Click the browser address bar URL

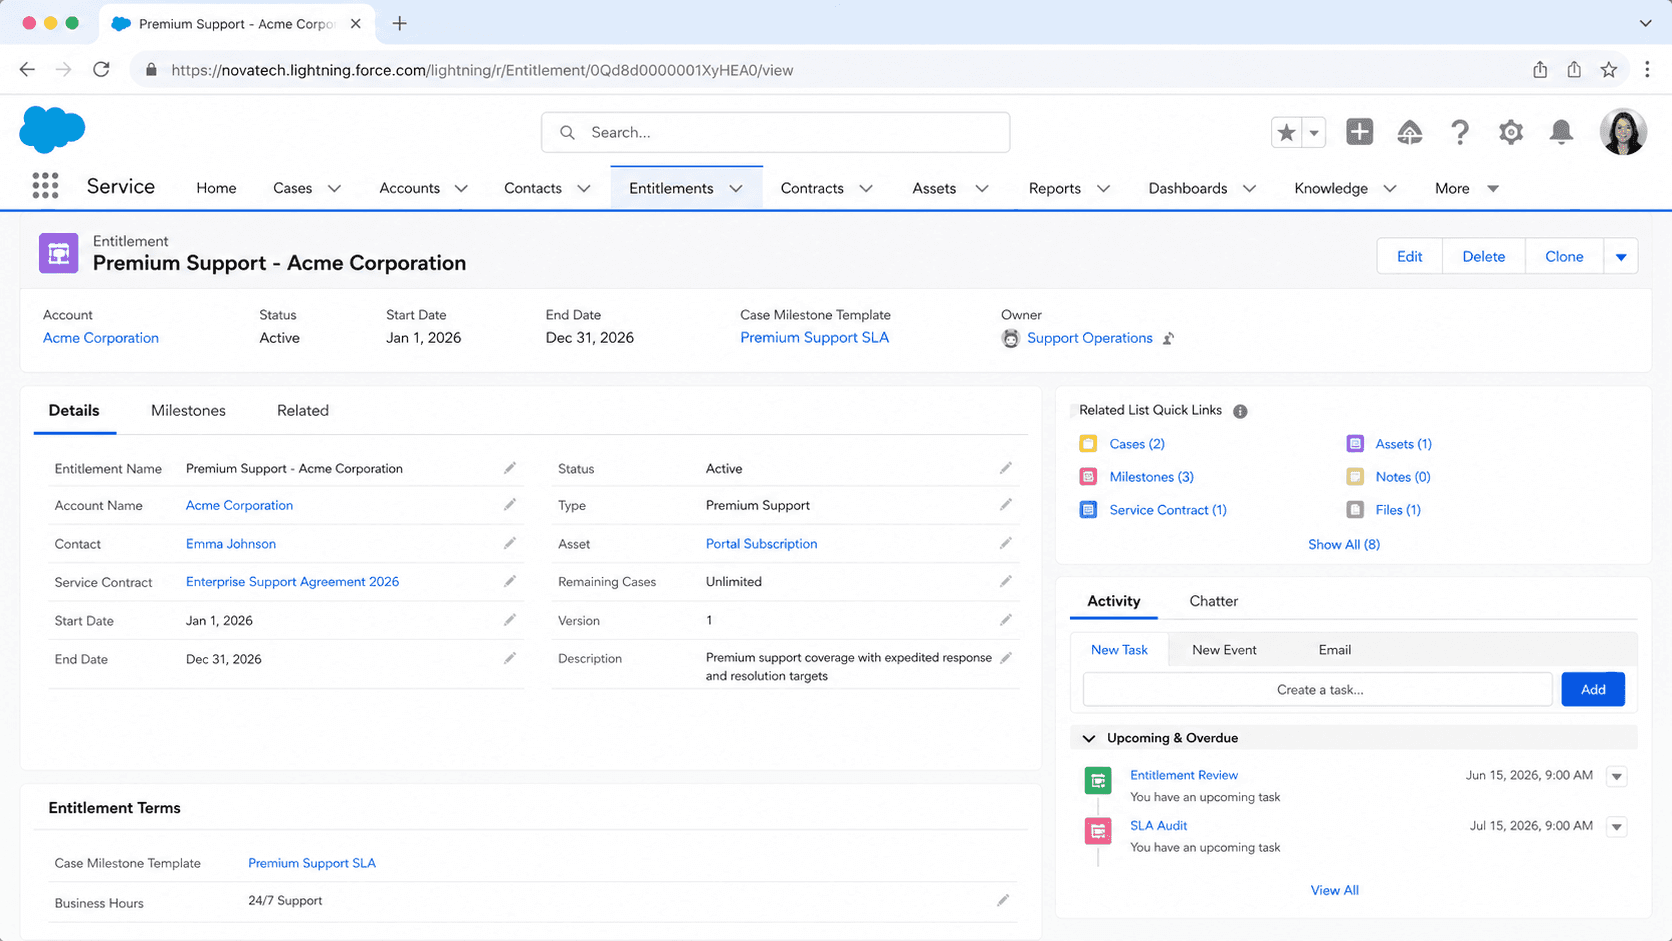(482, 70)
